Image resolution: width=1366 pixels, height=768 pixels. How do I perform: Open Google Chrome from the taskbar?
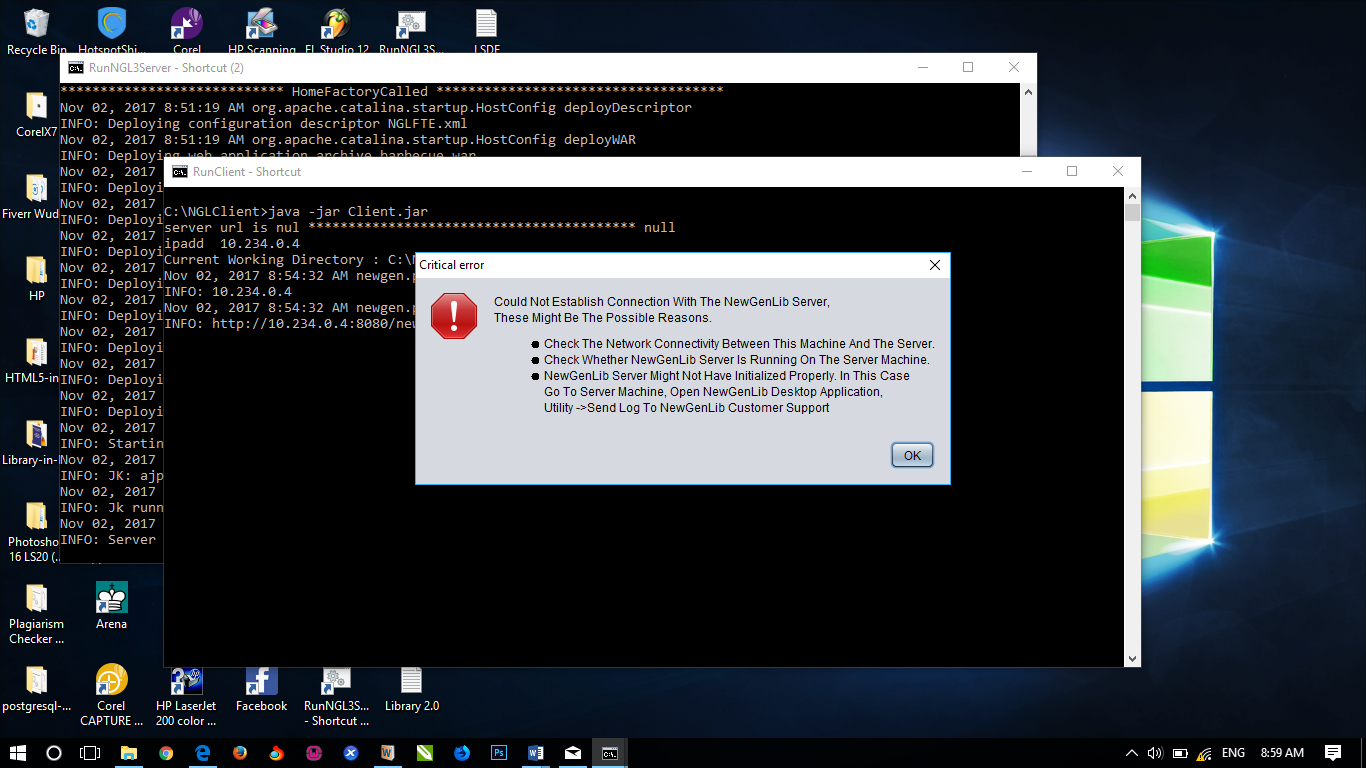pyautogui.click(x=166, y=753)
